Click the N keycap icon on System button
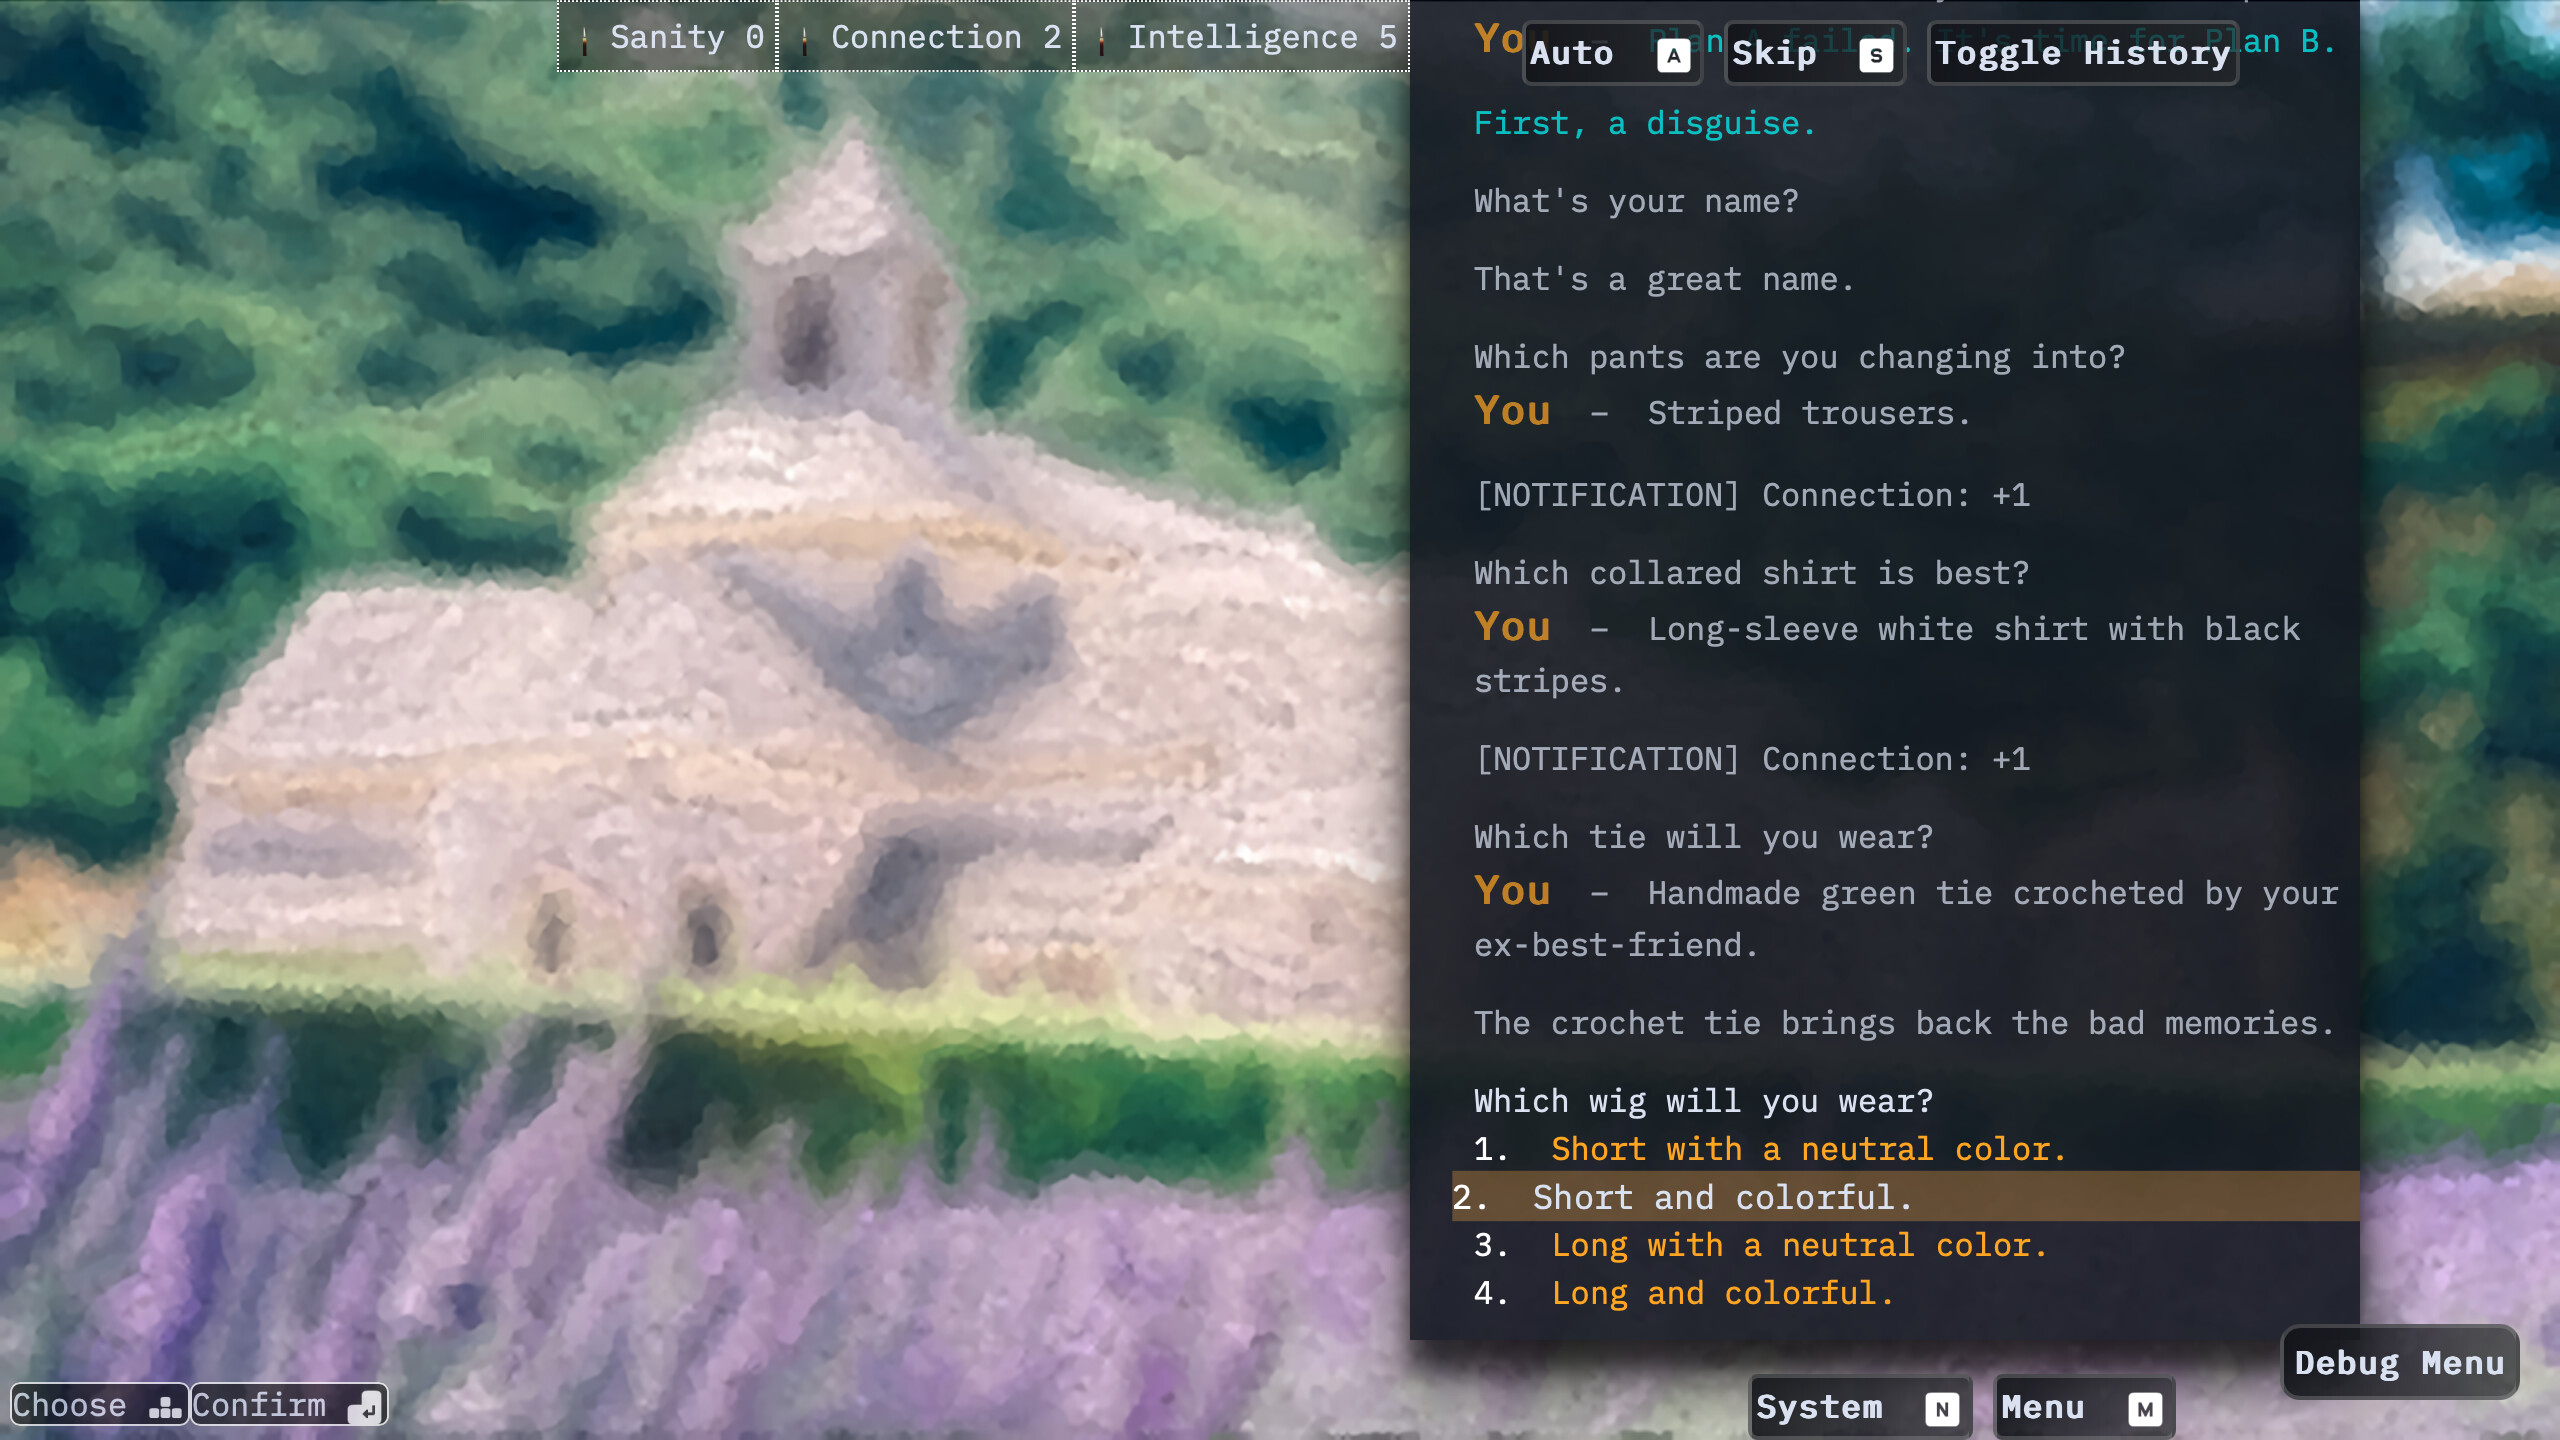The width and height of the screenshot is (2560, 1440). pos(1941,1408)
